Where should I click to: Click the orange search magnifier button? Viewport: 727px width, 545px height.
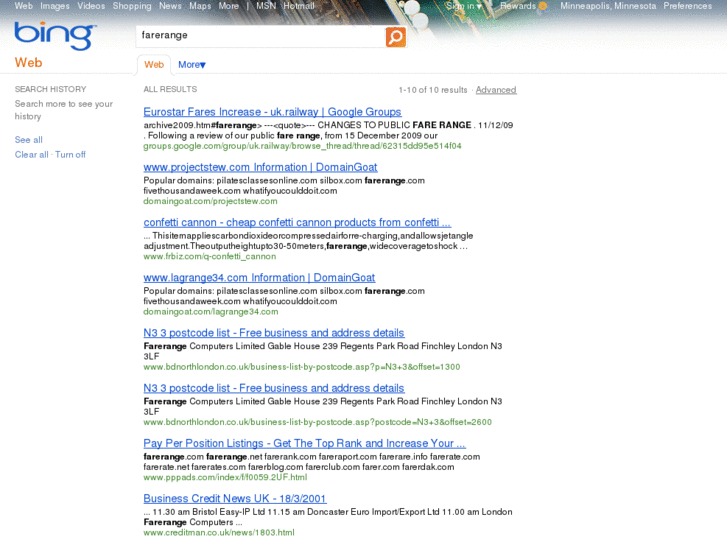coord(395,37)
